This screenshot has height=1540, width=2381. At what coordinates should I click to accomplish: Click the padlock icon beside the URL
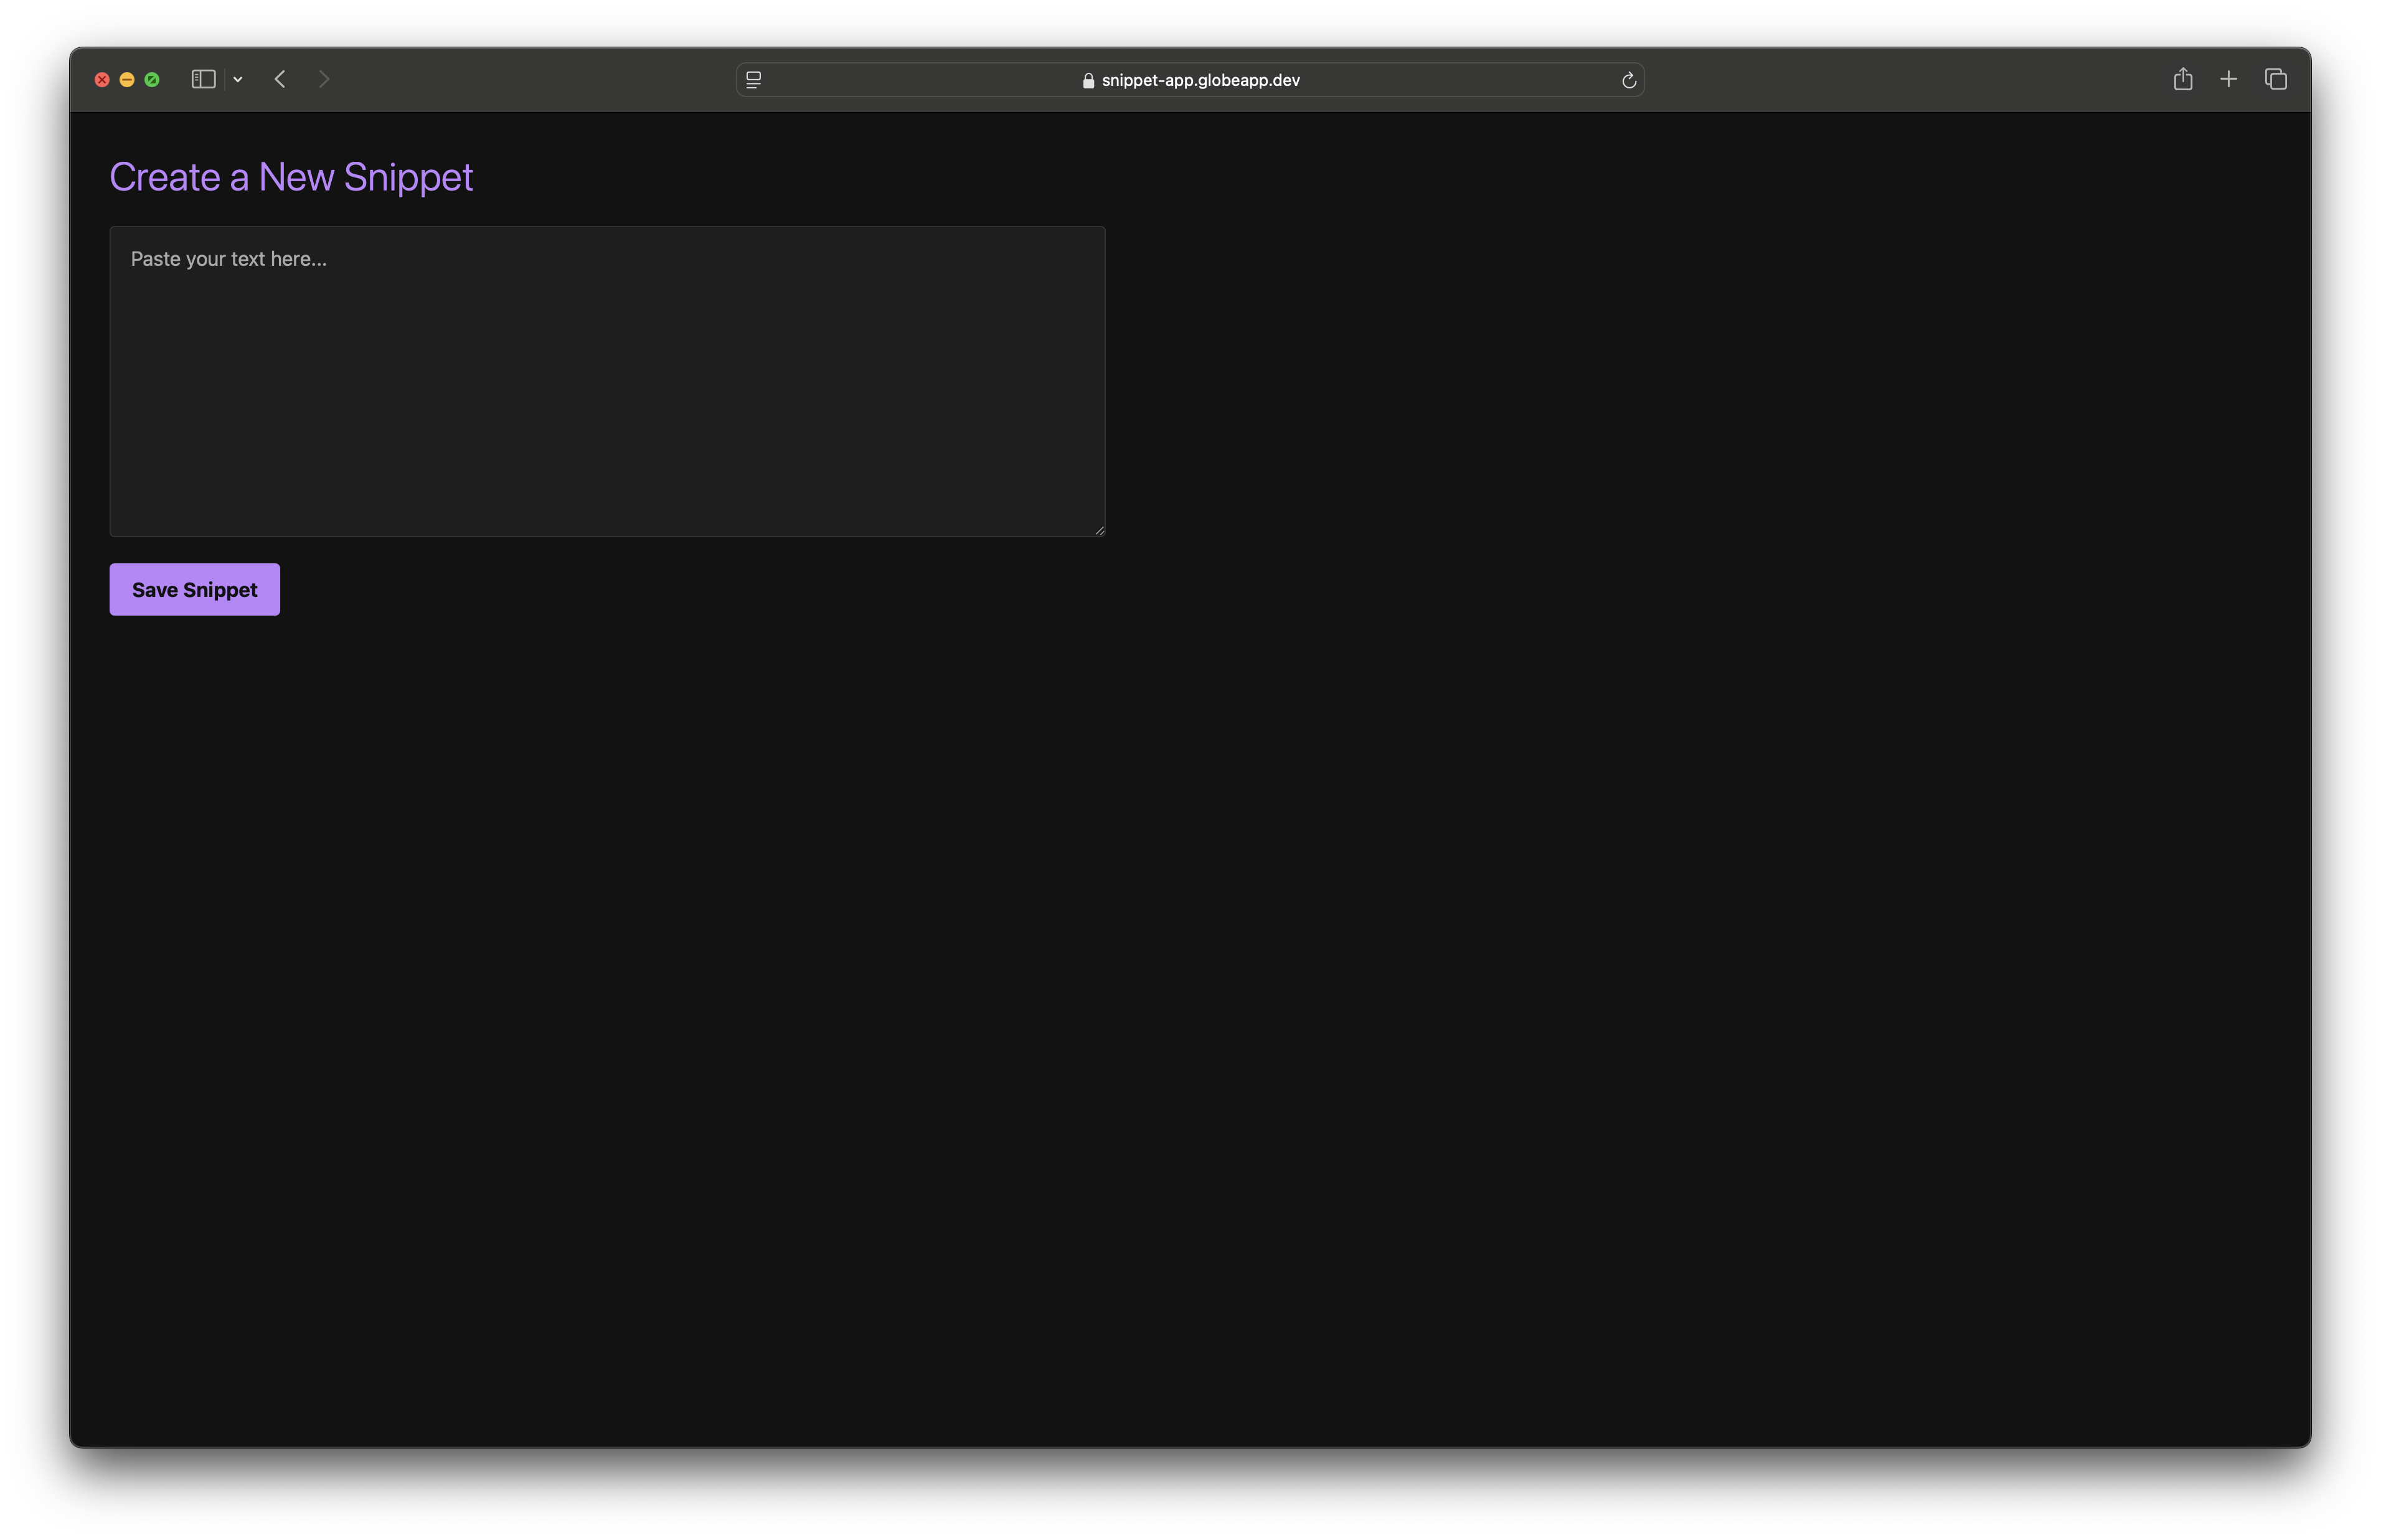(x=1088, y=80)
